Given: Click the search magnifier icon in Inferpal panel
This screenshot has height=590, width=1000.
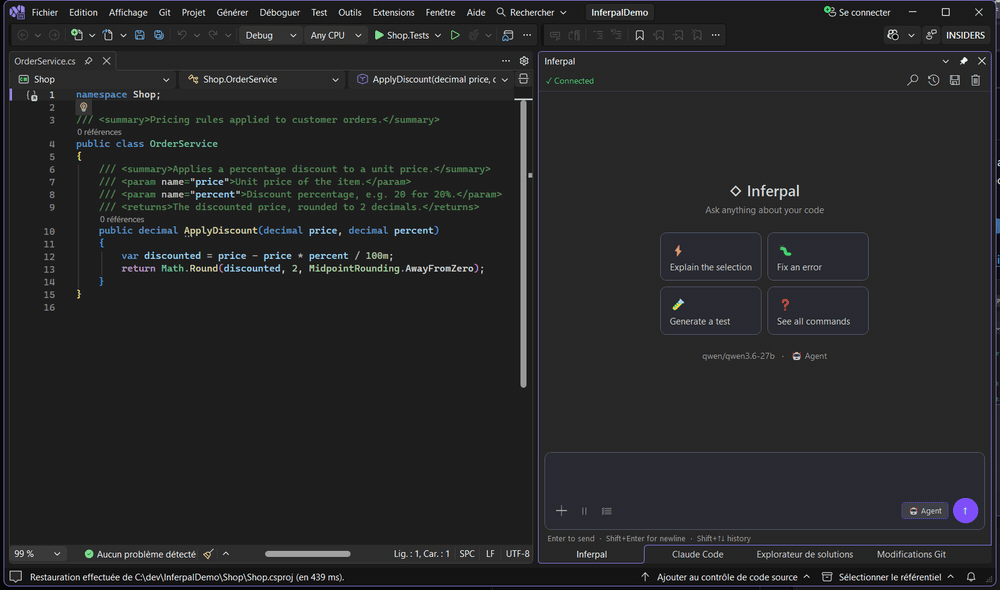Looking at the screenshot, I should coord(913,80).
